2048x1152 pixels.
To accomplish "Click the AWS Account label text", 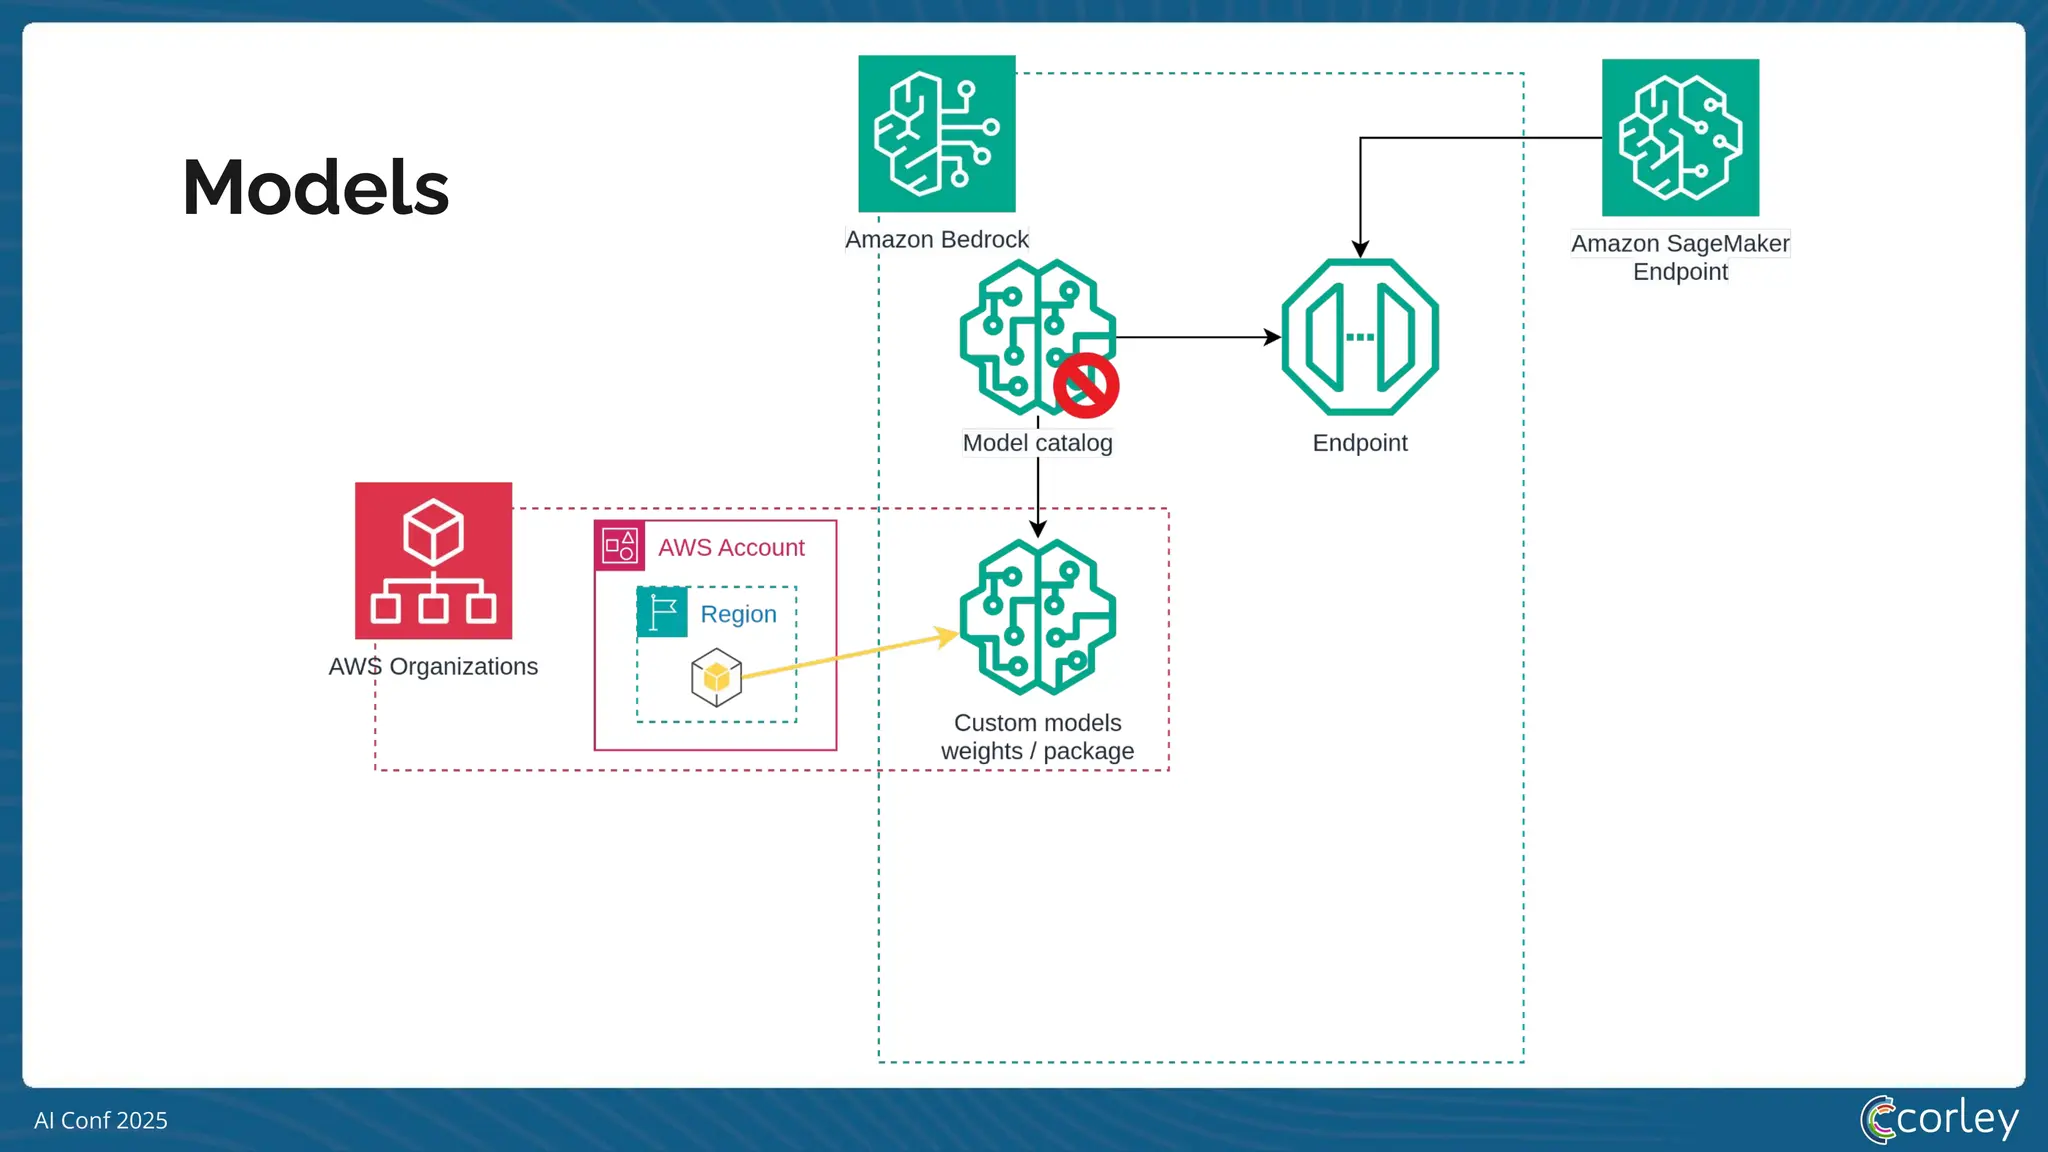I will pyautogui.click(x=731, y=548).
